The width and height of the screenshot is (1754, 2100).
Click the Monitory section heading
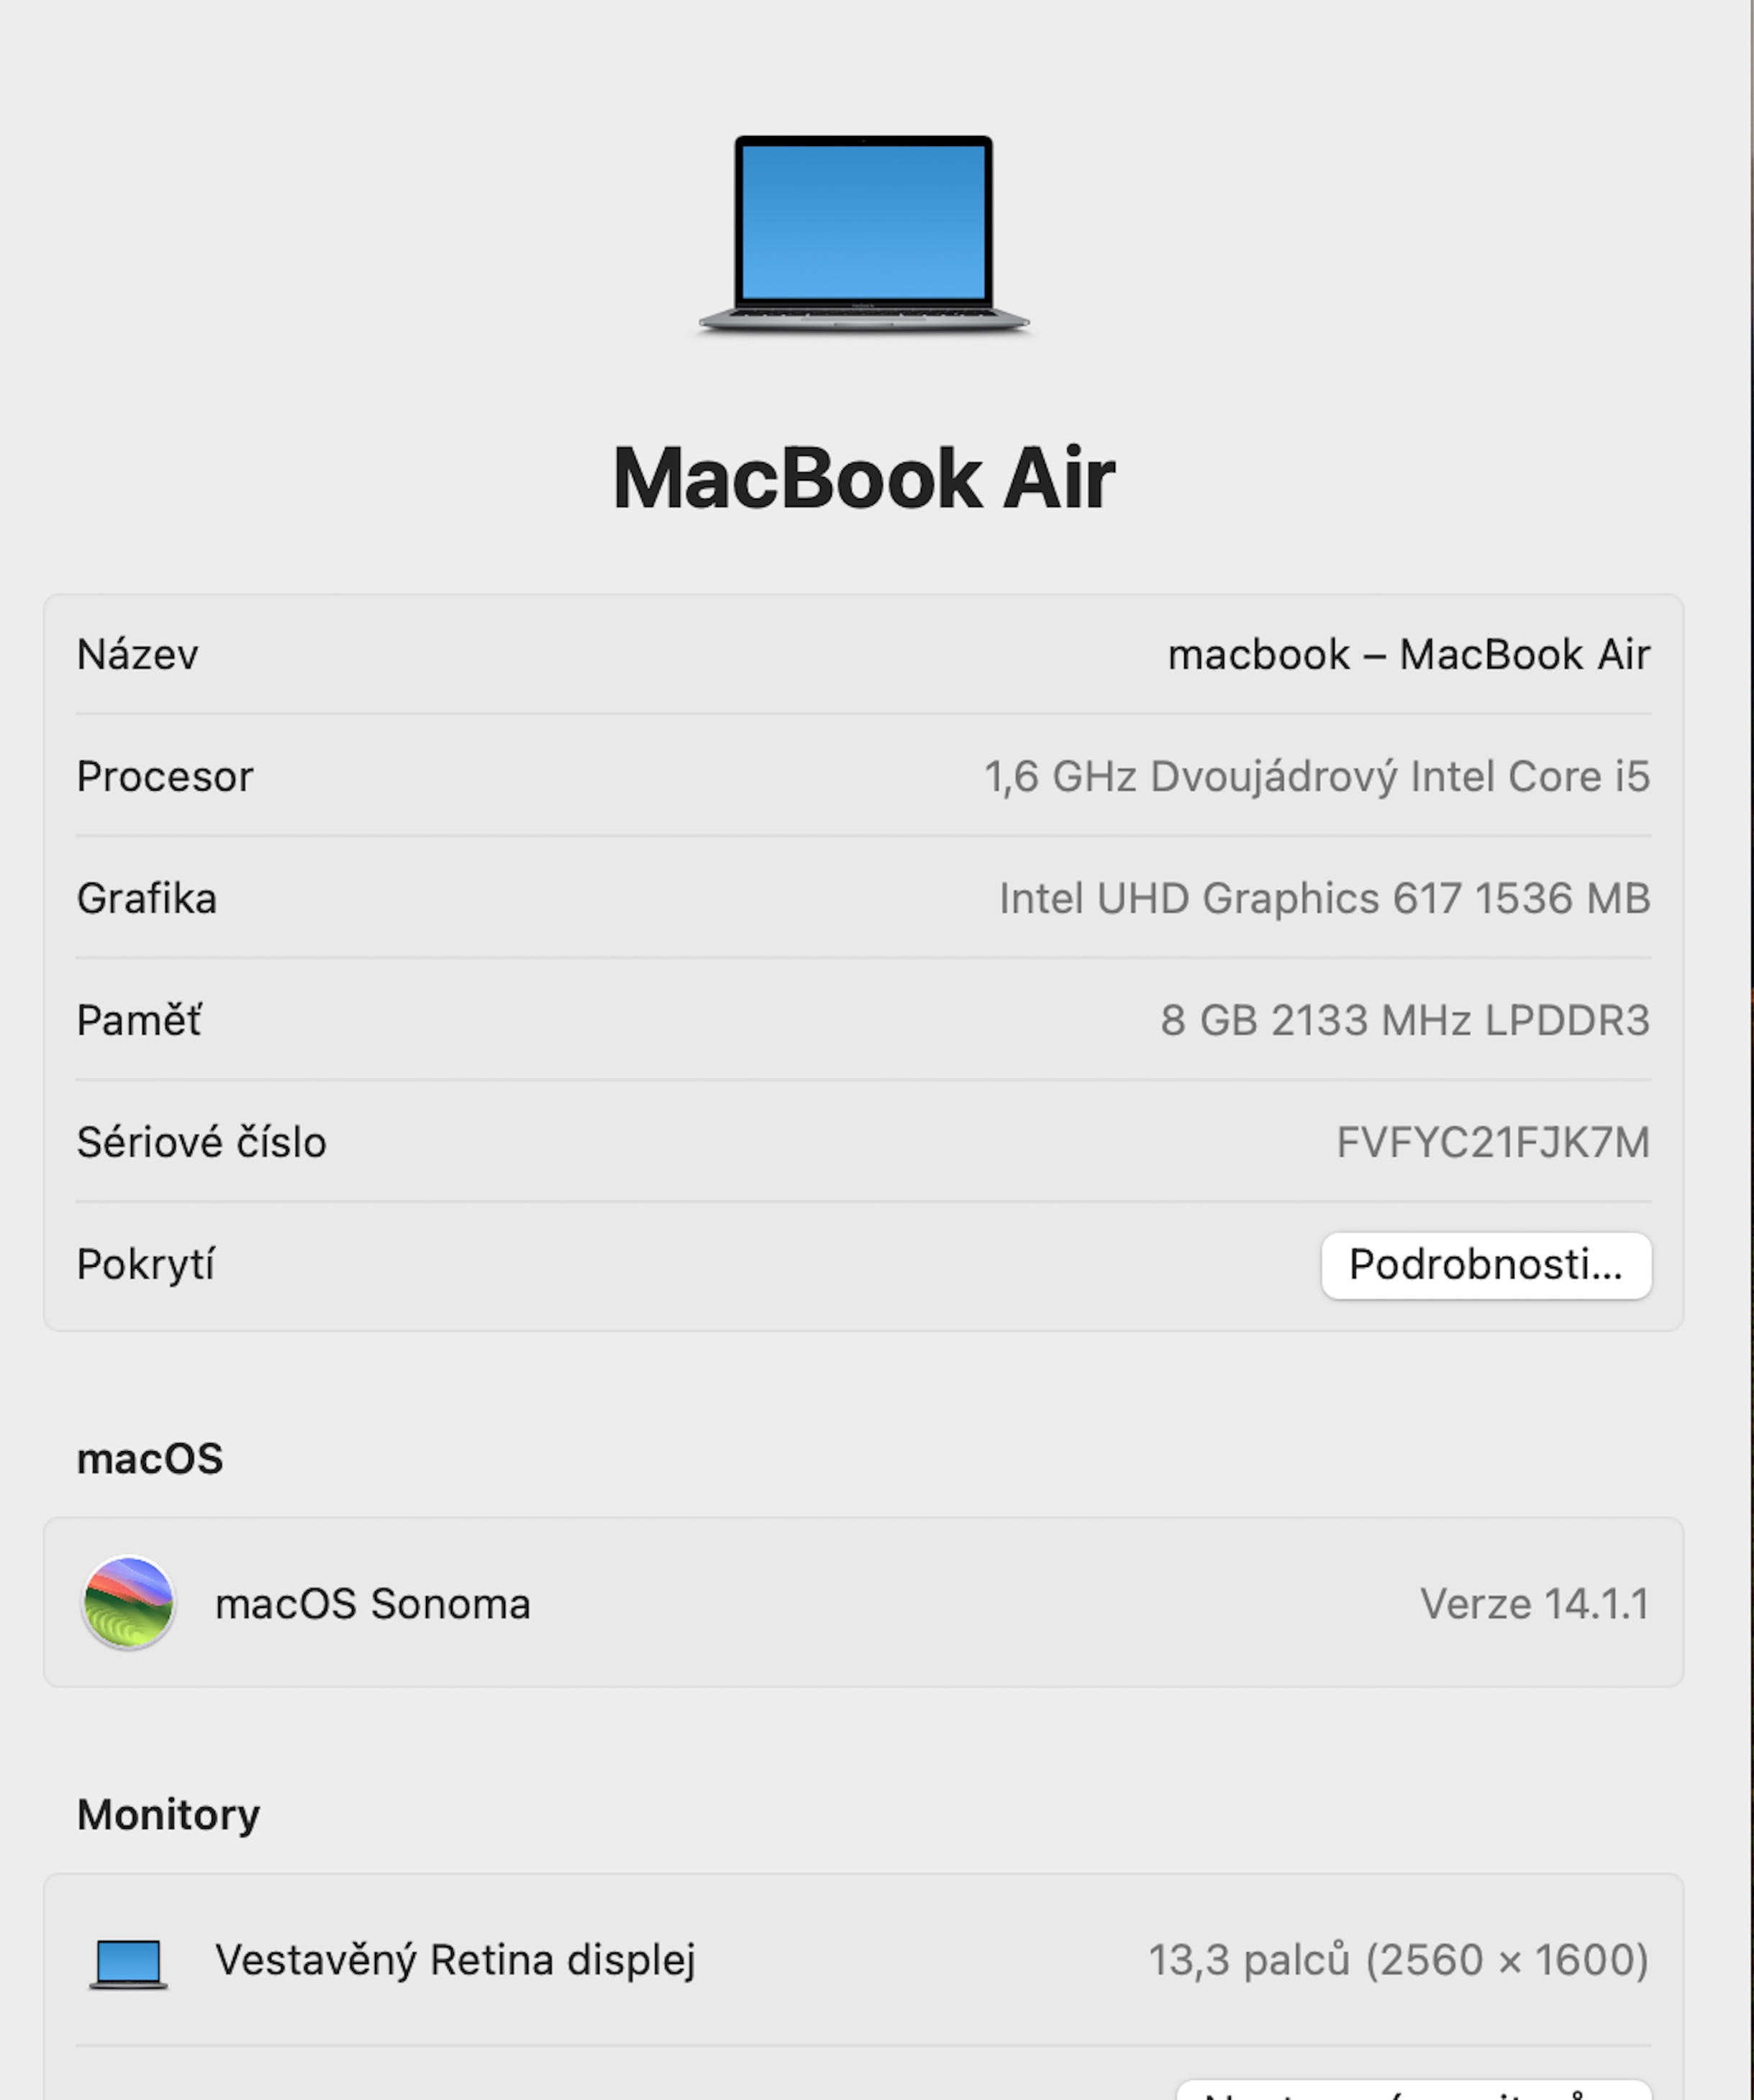pos(168,1815)
